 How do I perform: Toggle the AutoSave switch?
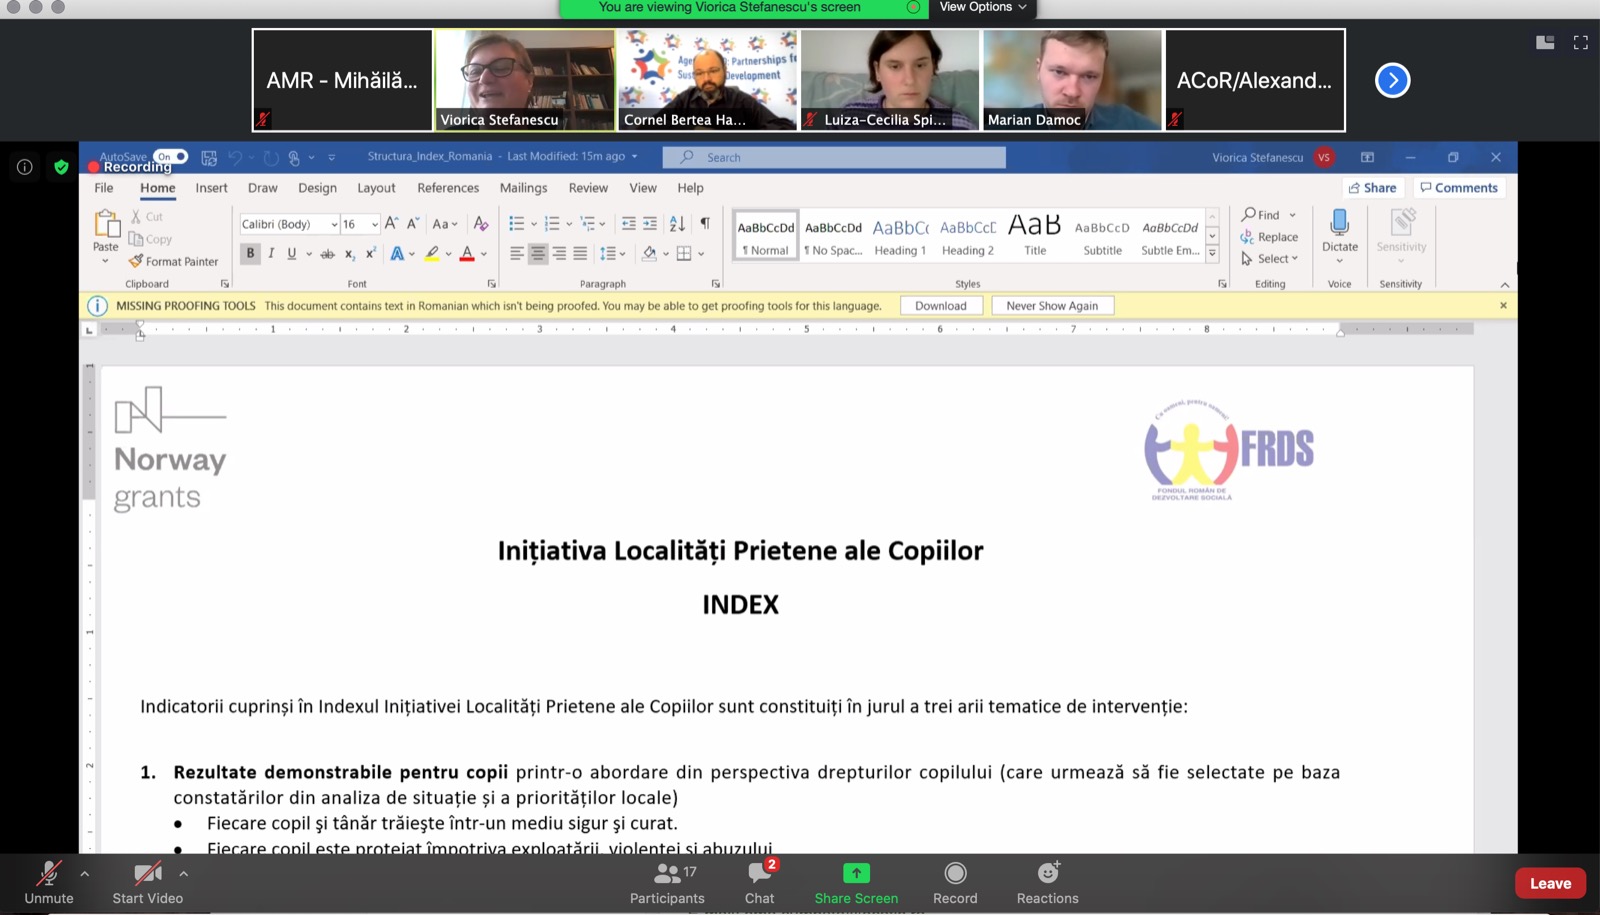[x=171, y=156]
